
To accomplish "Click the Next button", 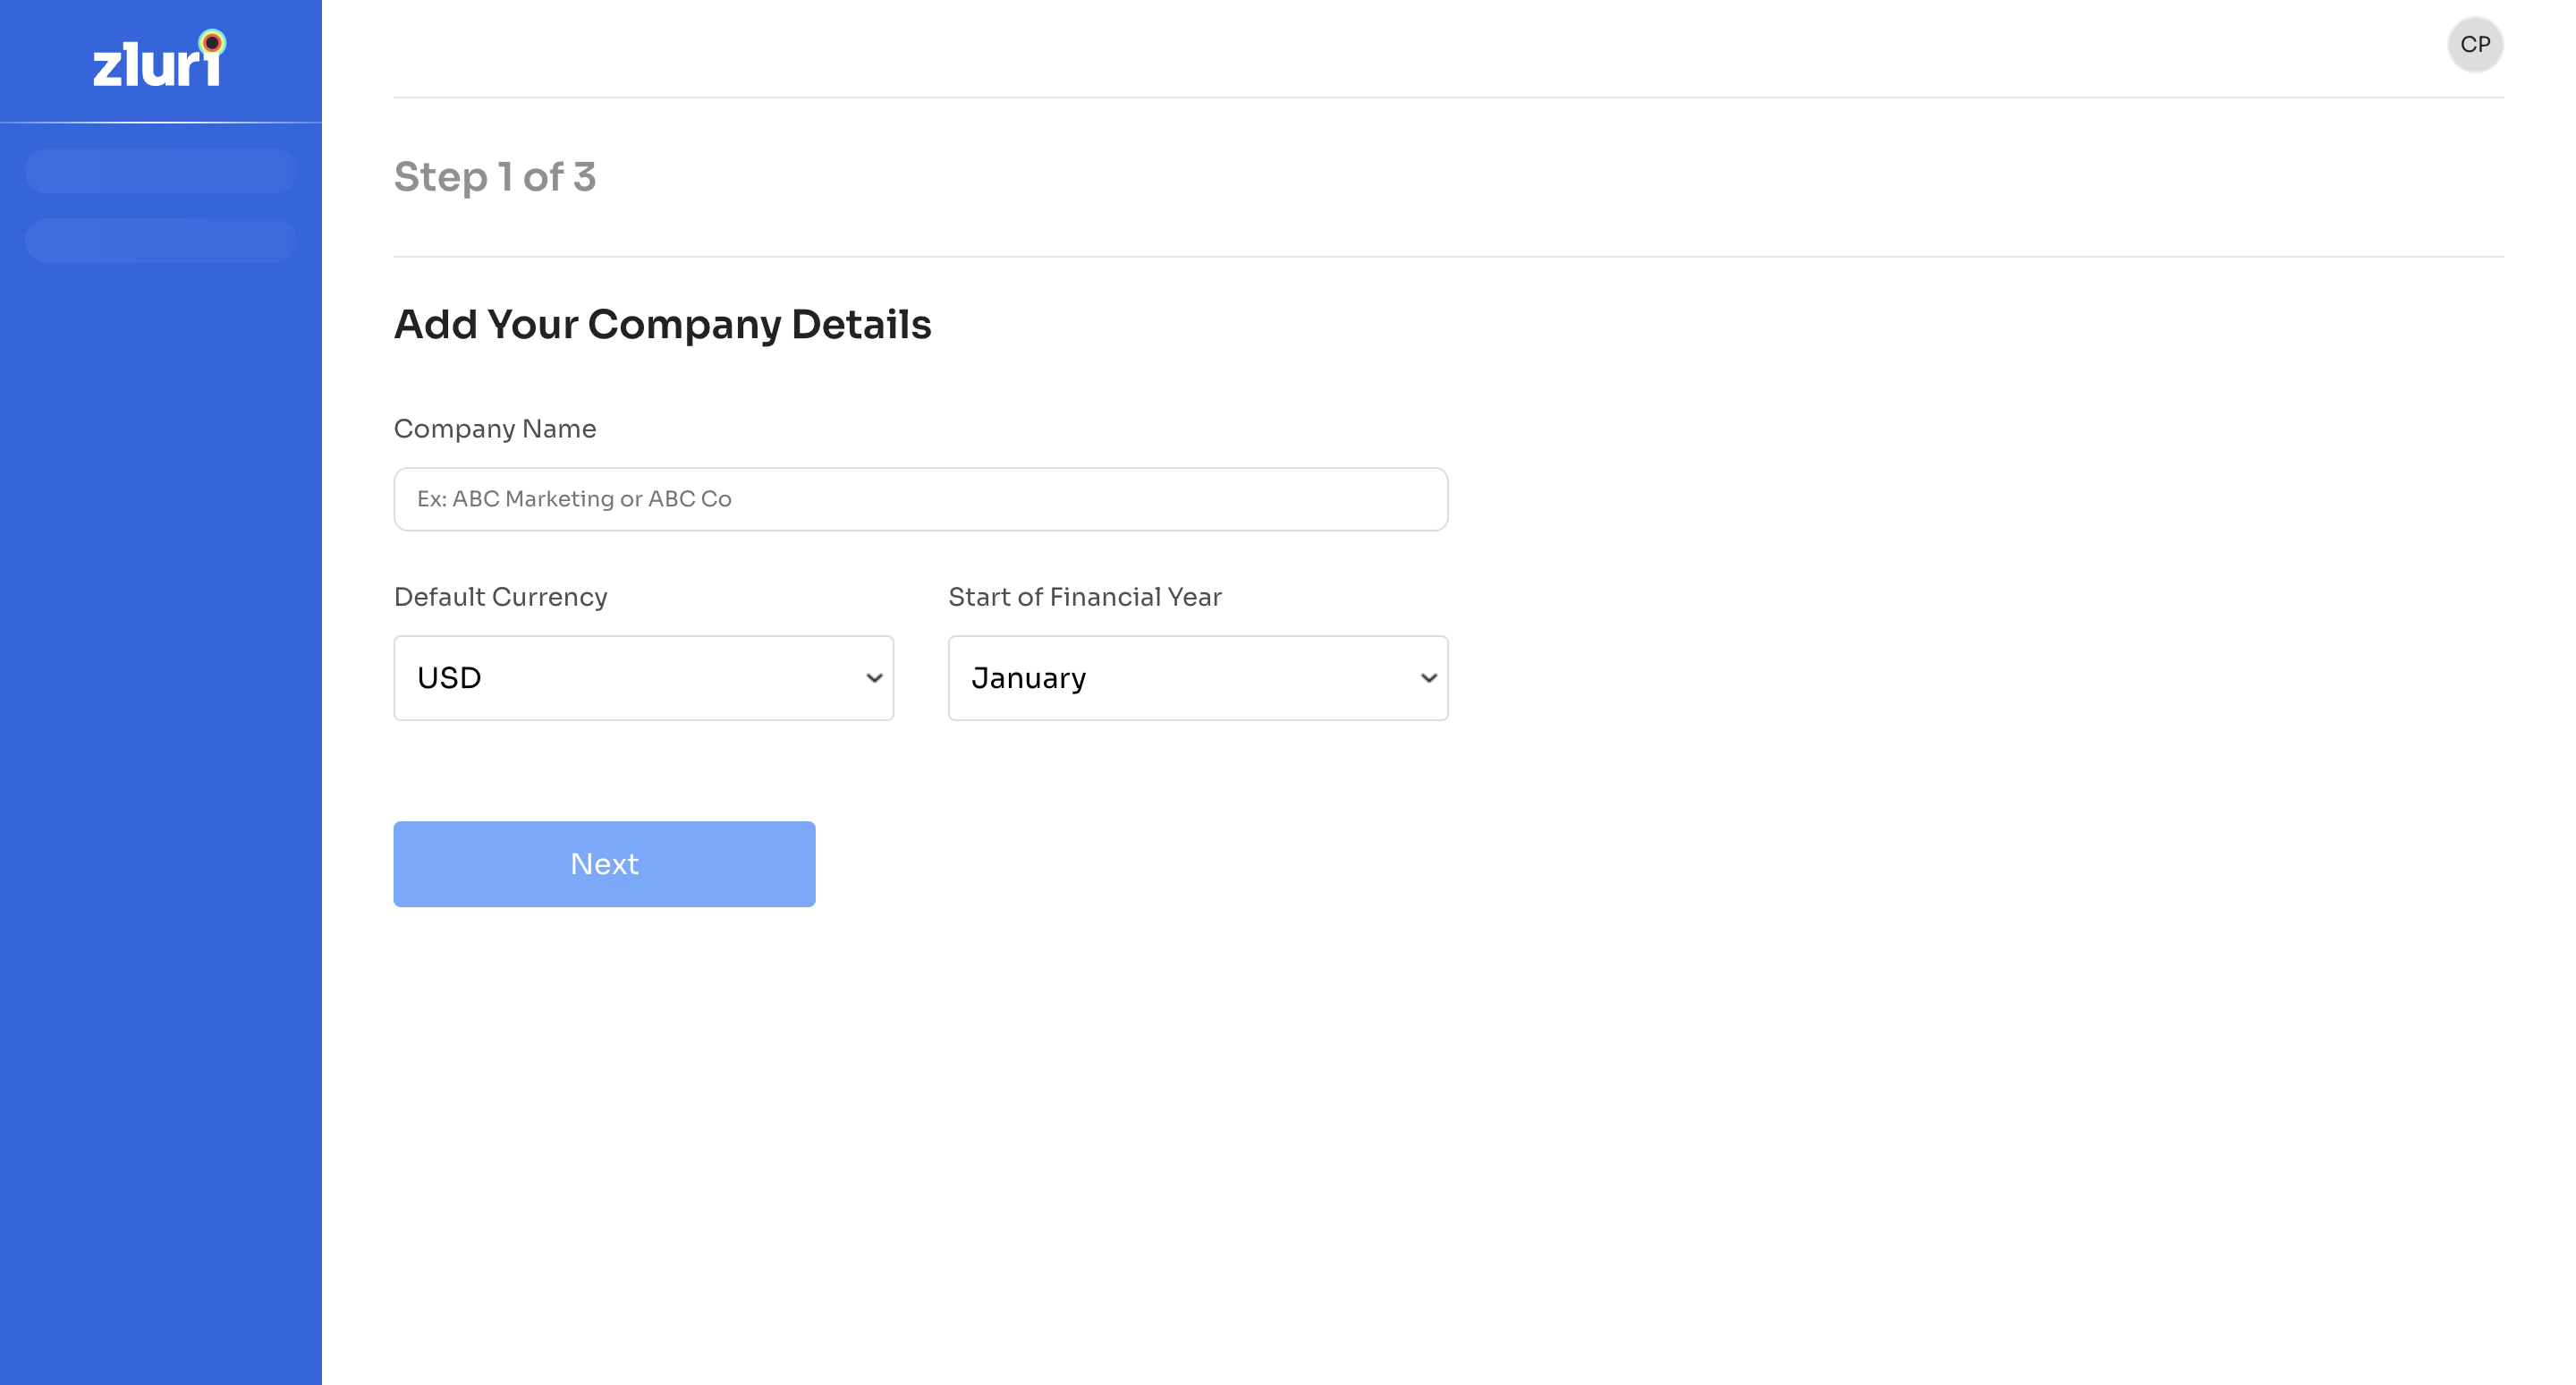I will coord(604,864).
